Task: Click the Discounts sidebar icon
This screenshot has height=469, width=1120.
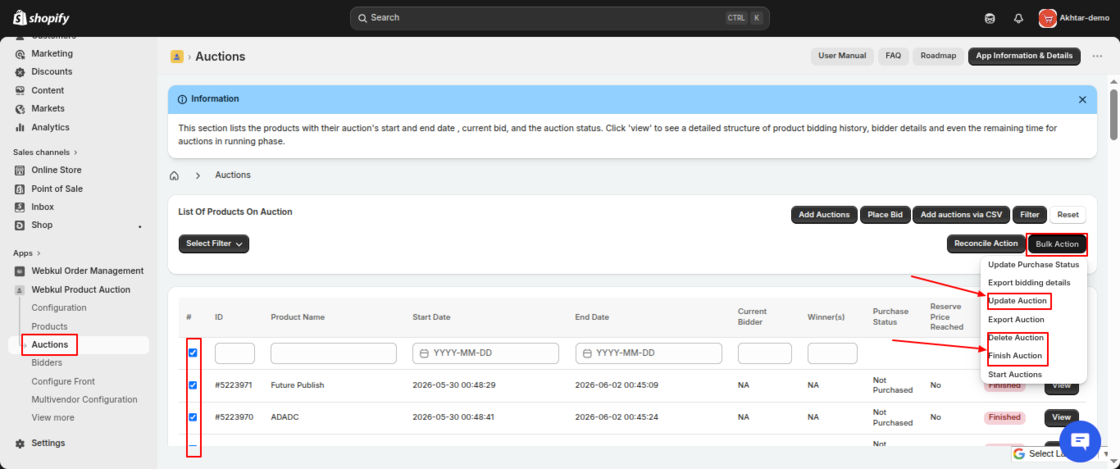Action: coord(19,72)
